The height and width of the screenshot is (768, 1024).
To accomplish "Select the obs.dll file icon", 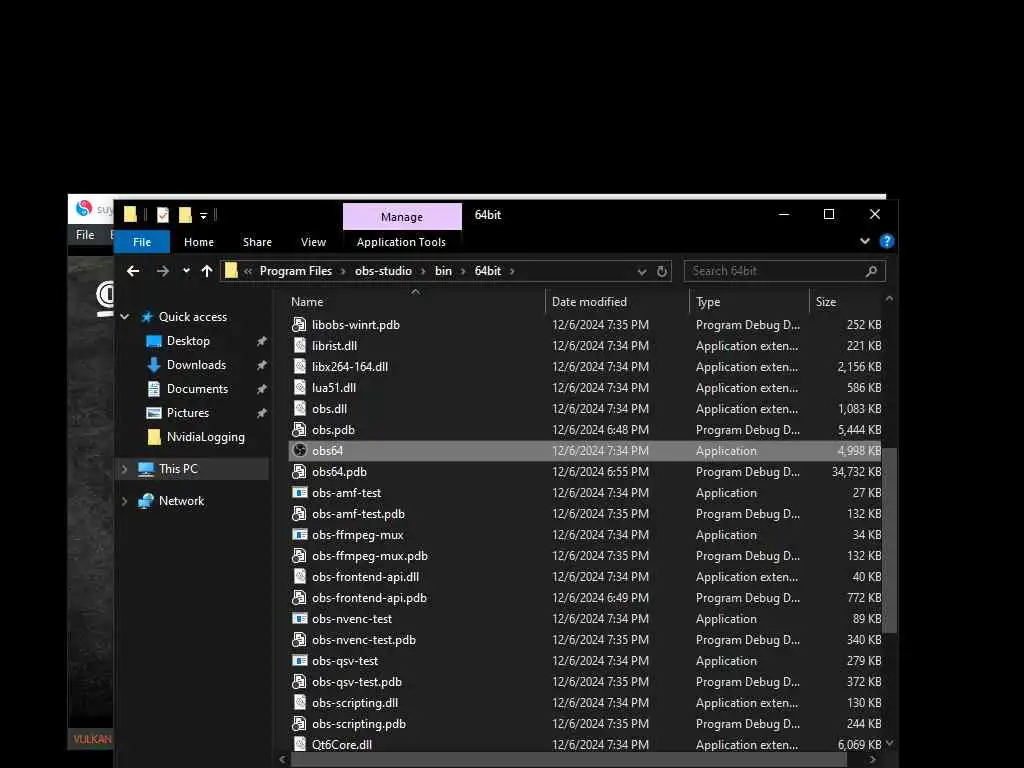I will 300,409.
